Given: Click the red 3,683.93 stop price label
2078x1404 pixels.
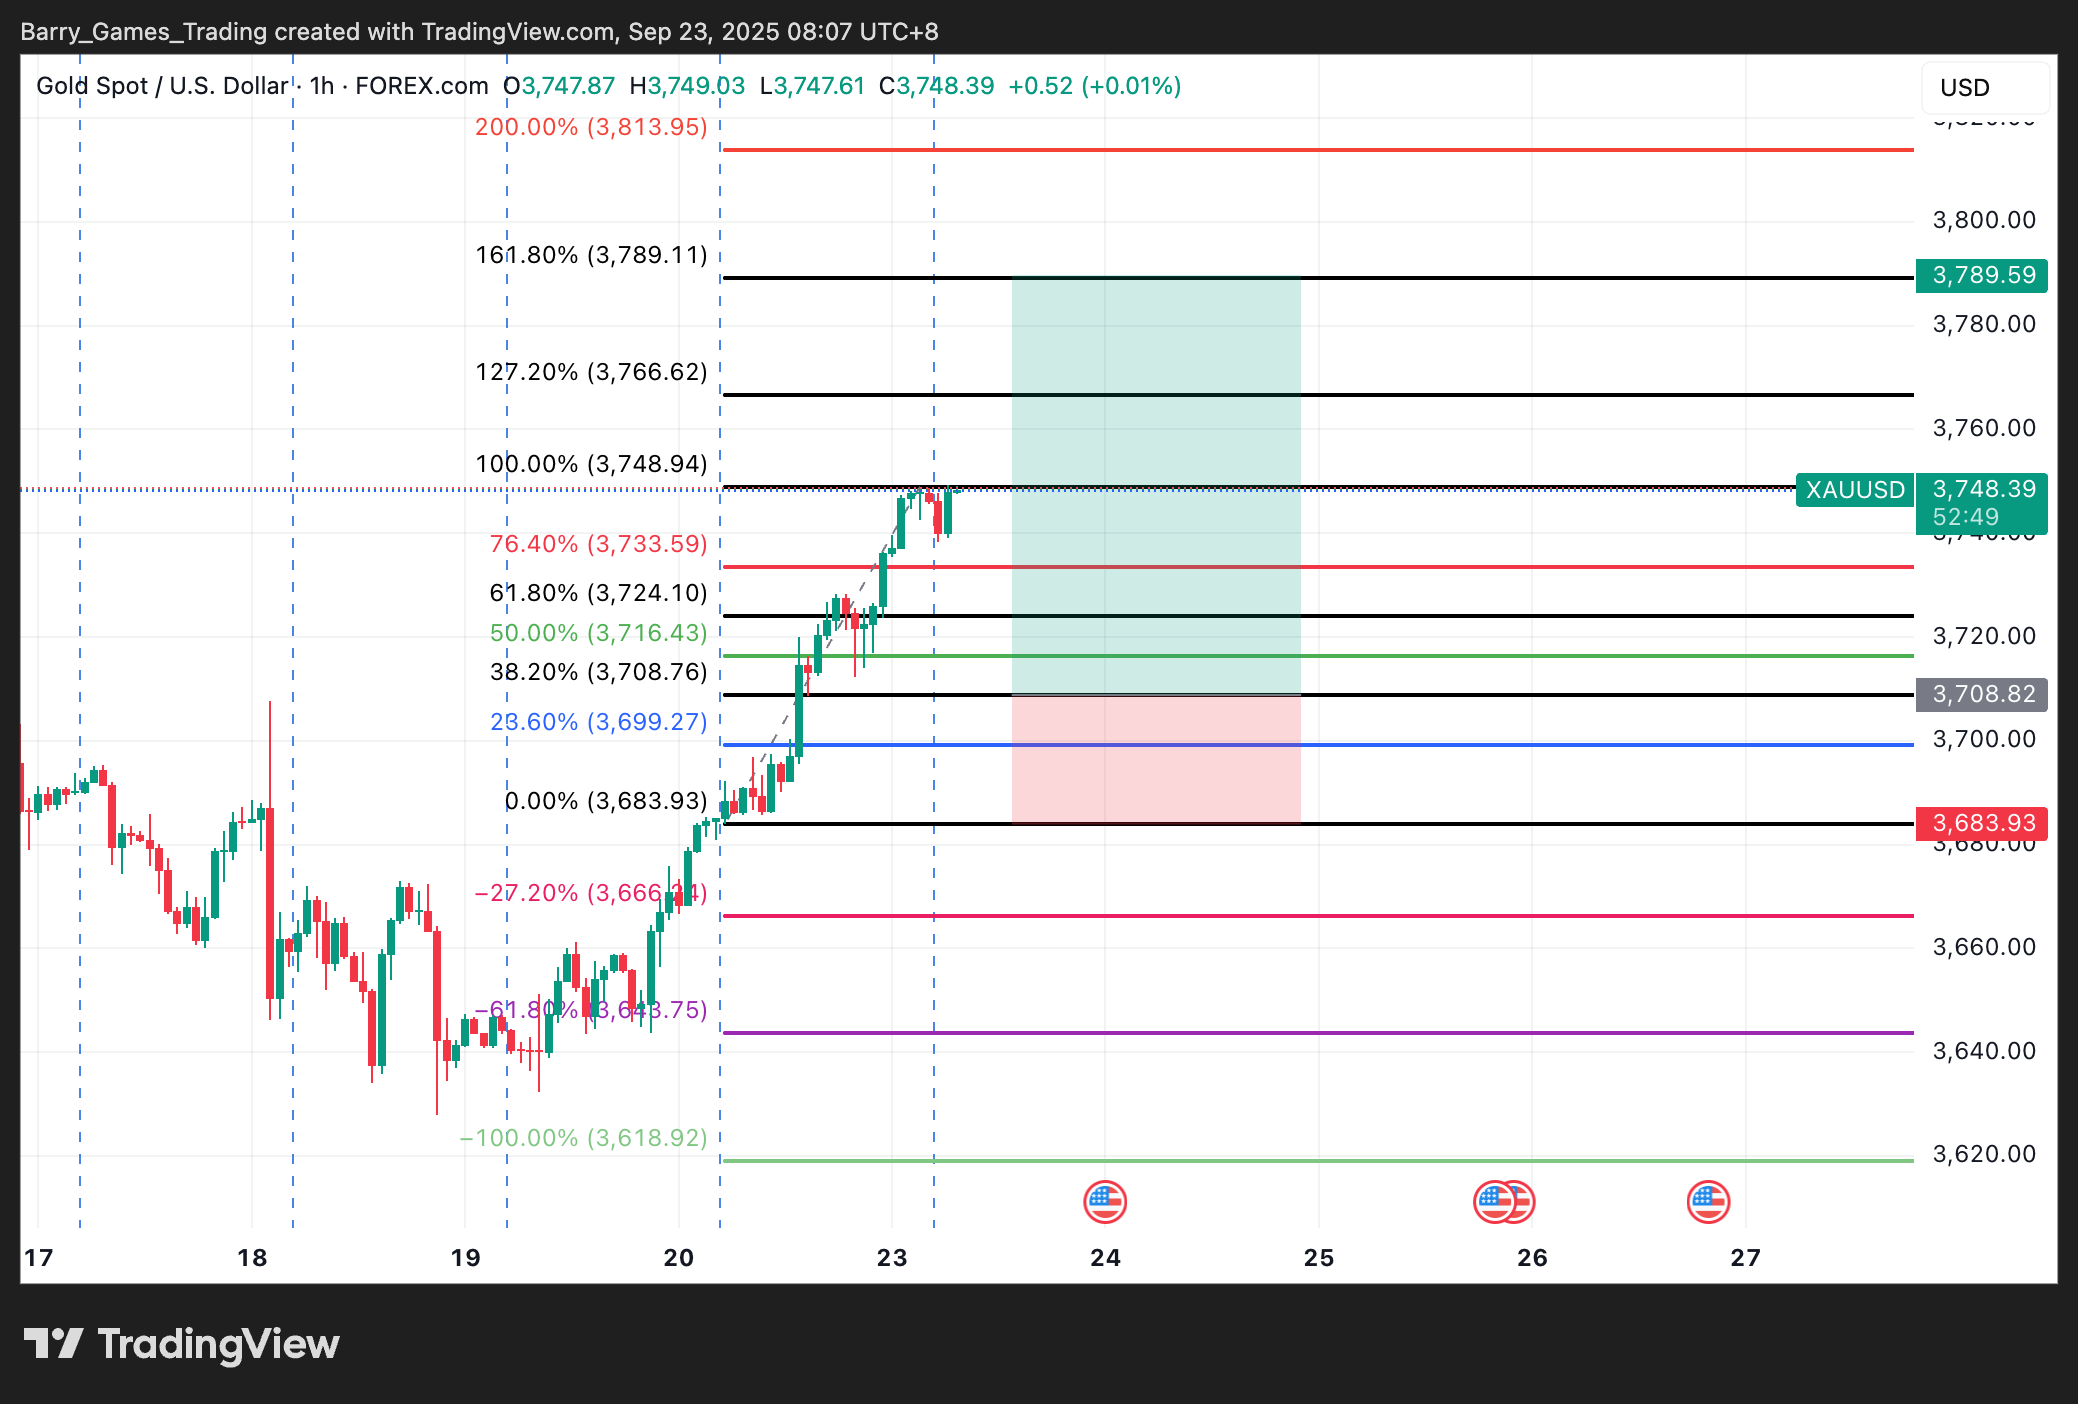Looking at the screenshot, I should click(x=1982, y=823).
